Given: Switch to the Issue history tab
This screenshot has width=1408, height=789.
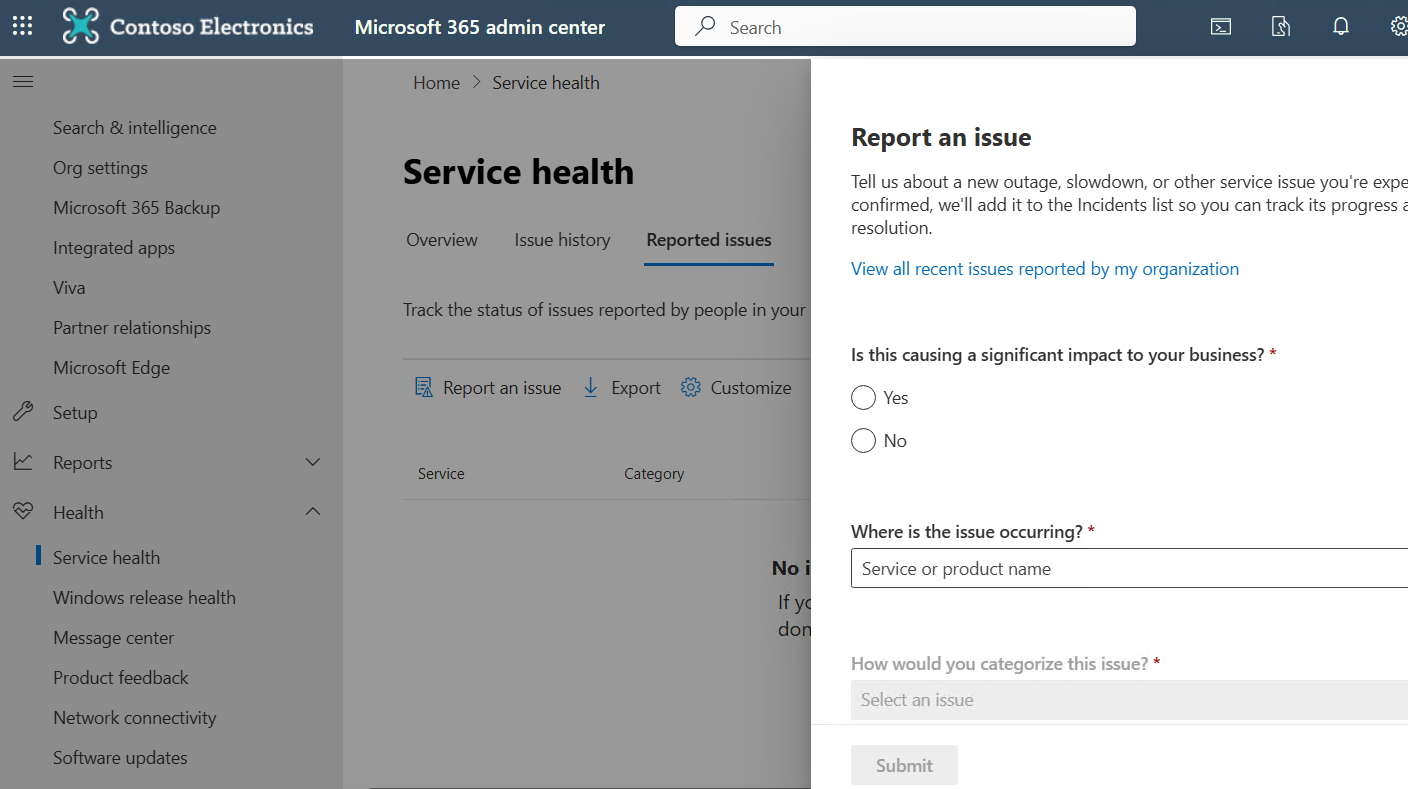Looking at the screenshot, I should click(562, 240).
